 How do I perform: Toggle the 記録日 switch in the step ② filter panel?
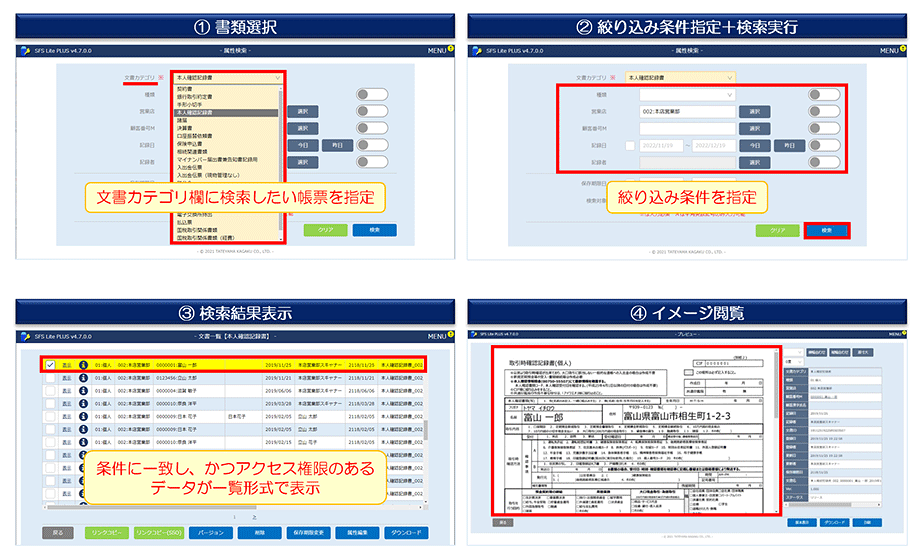click(824, 145)
